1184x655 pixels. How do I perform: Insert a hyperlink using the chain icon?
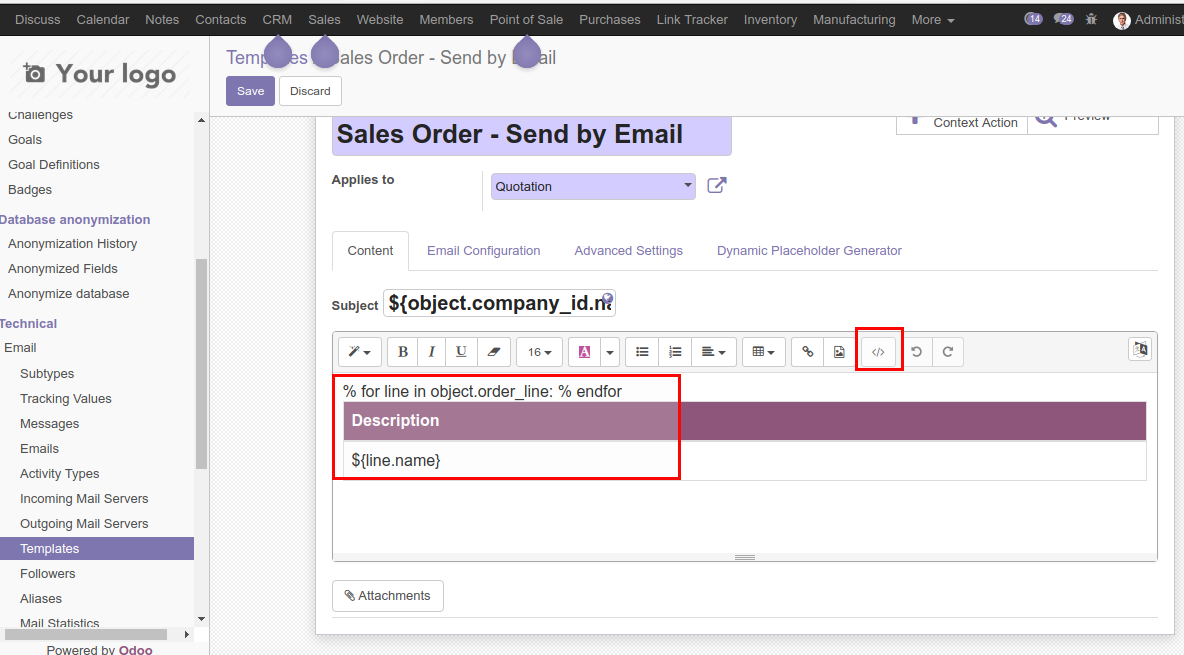click(807, 350)
